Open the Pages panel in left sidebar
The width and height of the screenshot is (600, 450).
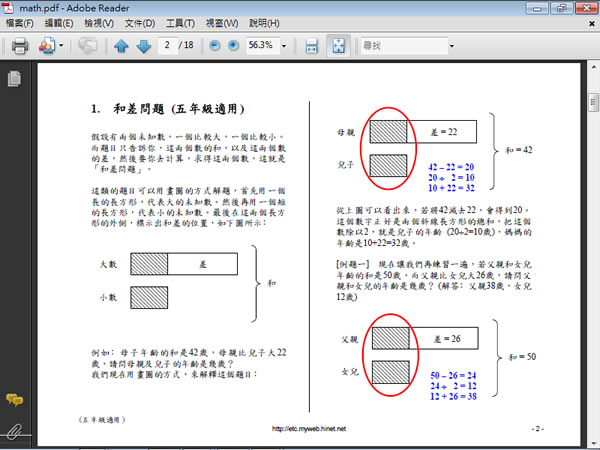click(14, 79)
